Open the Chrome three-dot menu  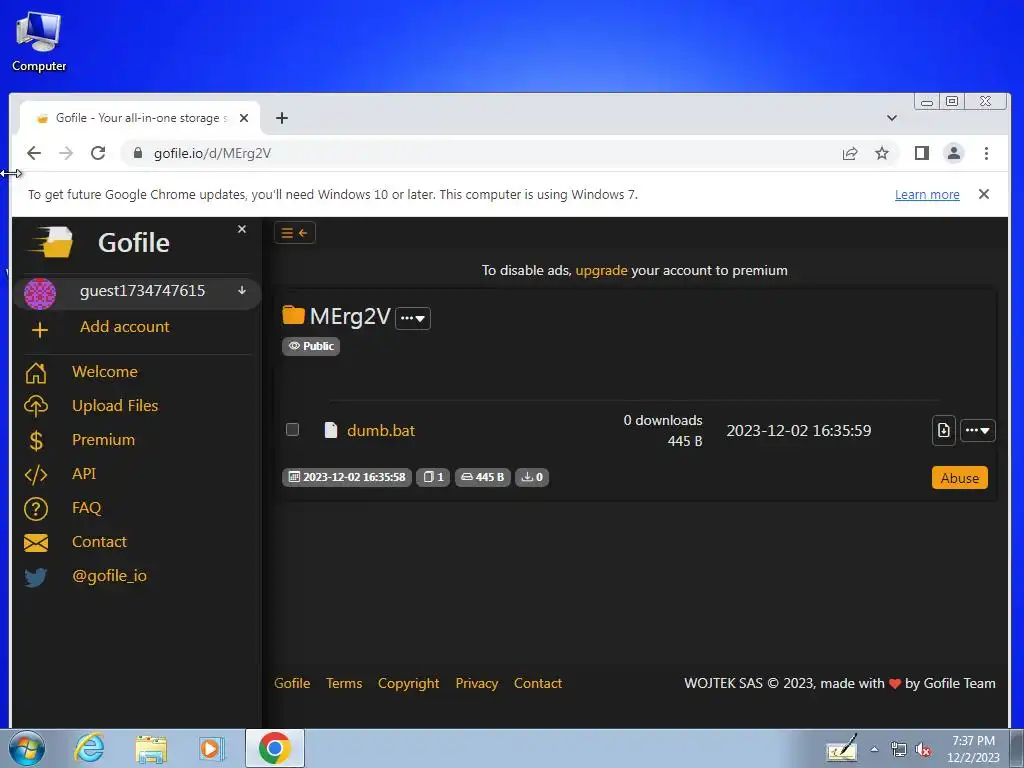(986, 153)
